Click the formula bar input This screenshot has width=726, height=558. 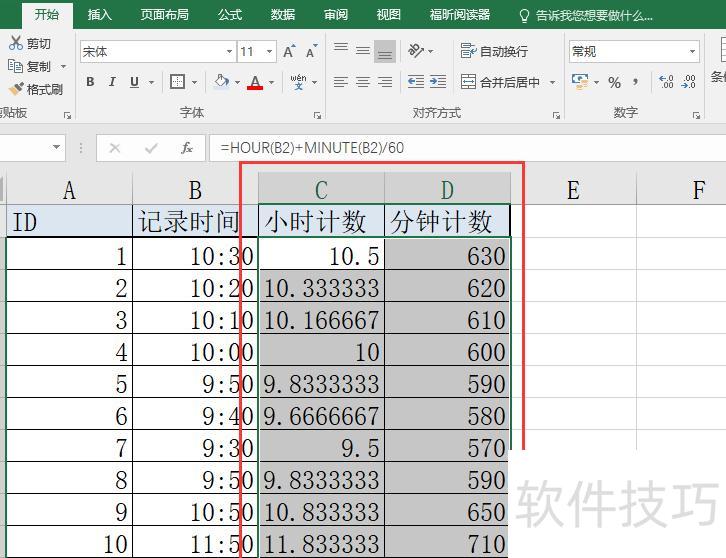pos(468,148)
